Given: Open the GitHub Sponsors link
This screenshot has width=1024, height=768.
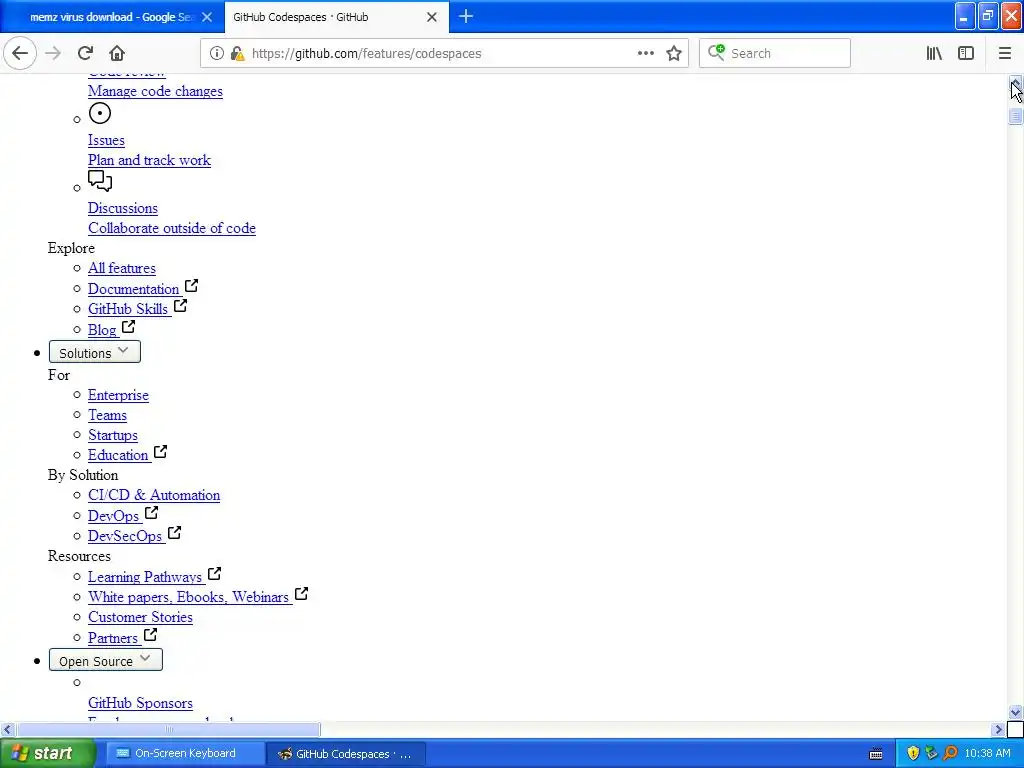Looking at the screenshot, I should [x=140, y=703].
